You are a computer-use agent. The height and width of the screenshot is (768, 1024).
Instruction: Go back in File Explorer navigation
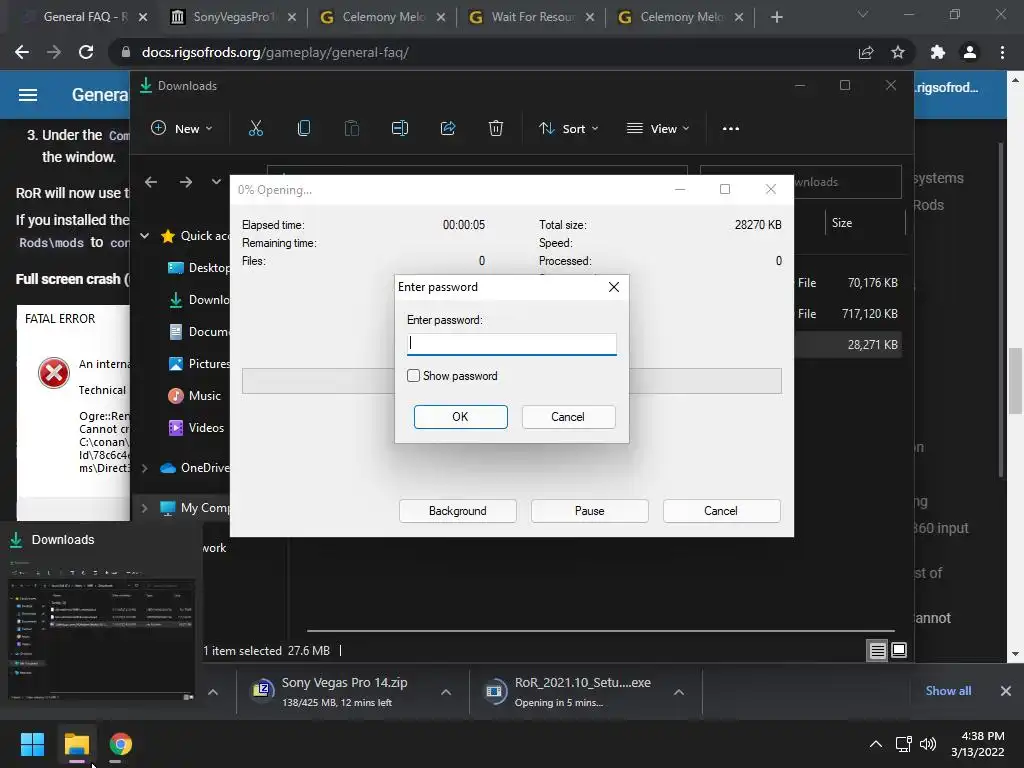coord(151,182)
